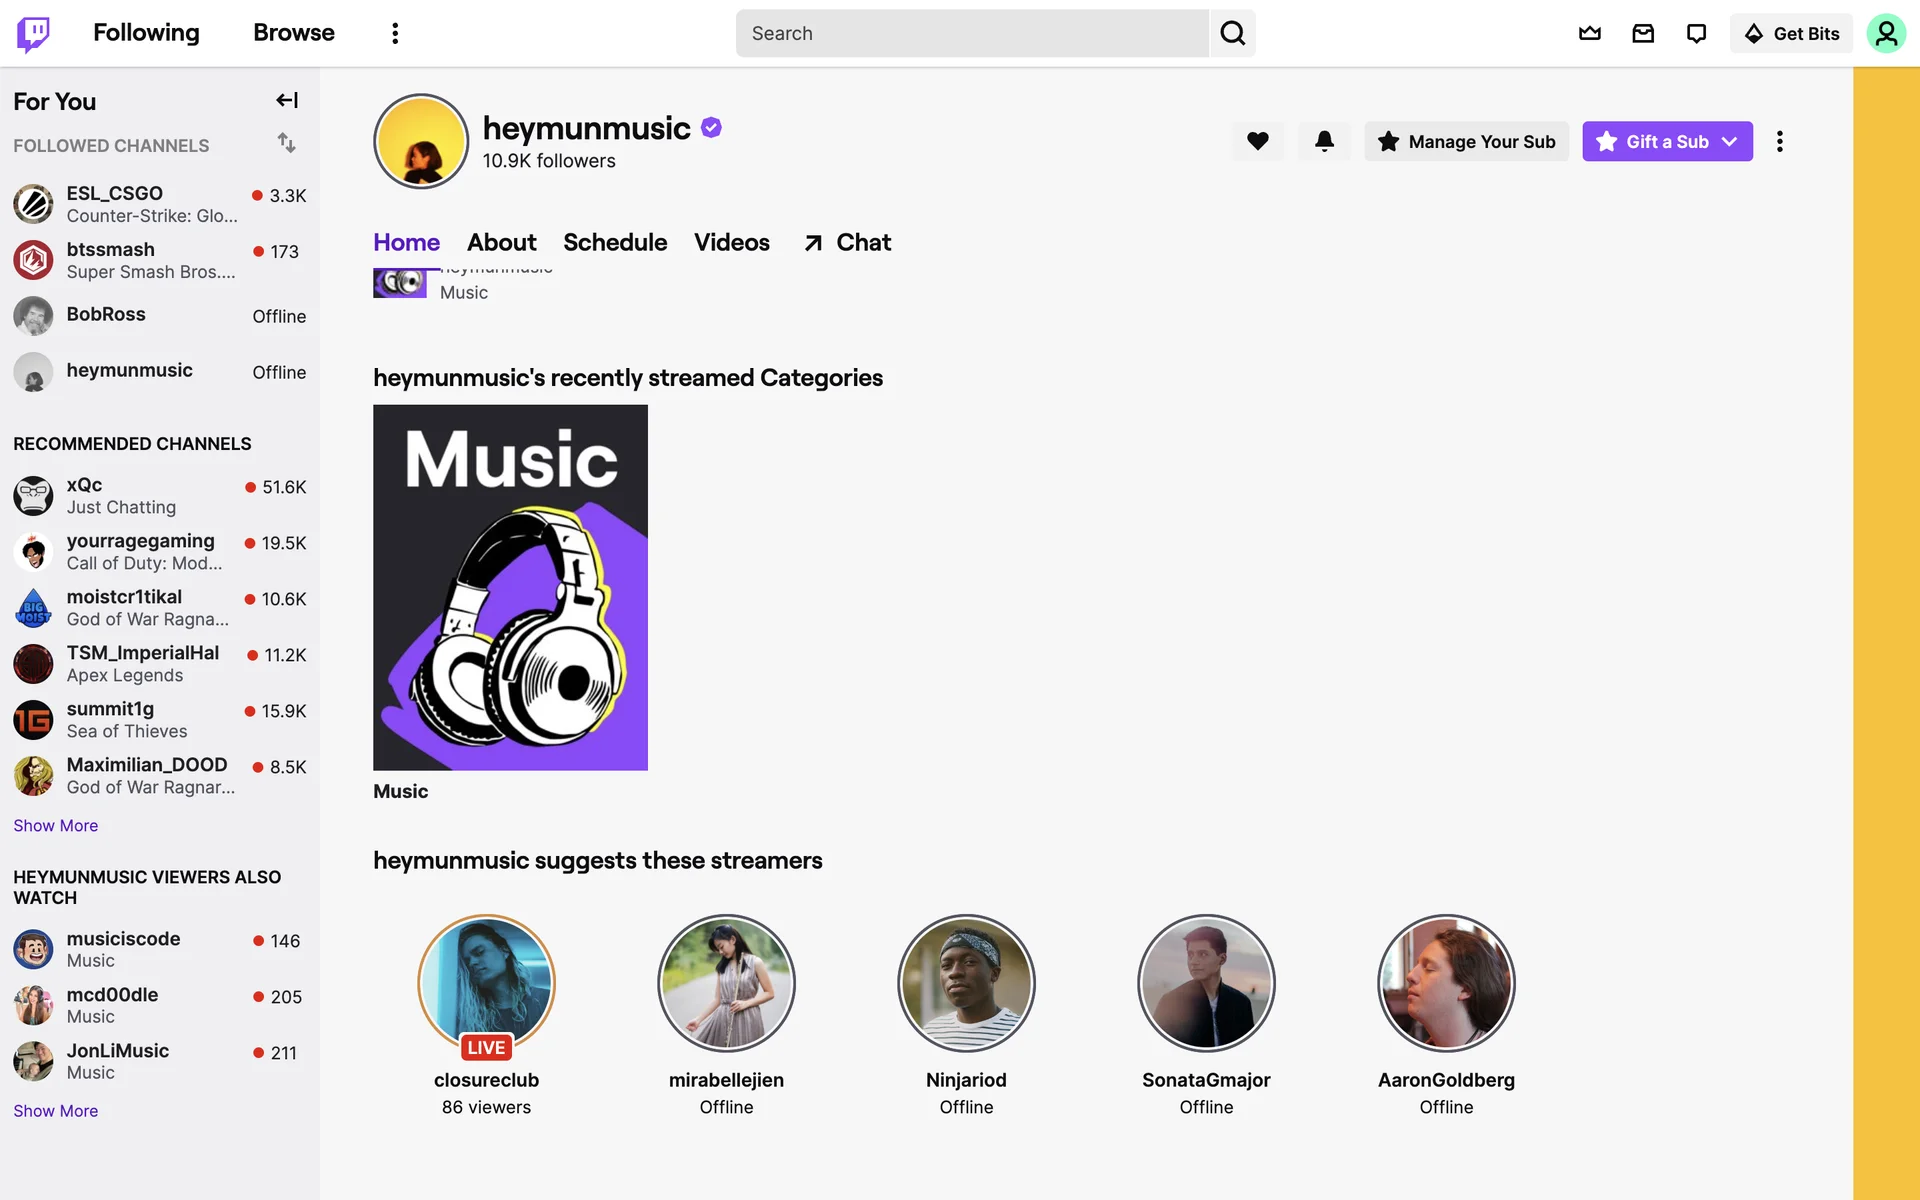This screenshot has width=1920, height=1200.
Task: Click Manage Your Sub button
Action: click(x=1466, y=141)
